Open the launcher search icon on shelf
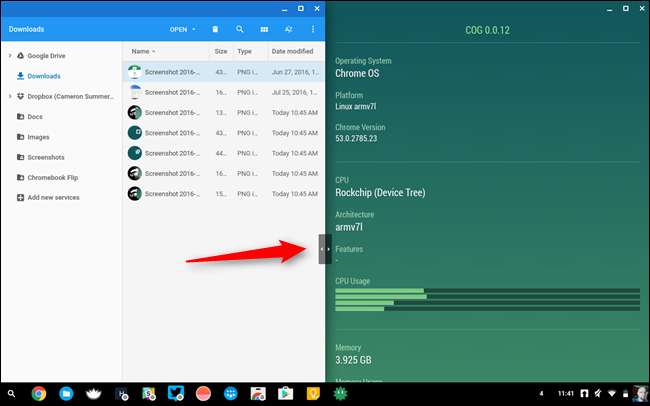 [x=12, y=394]
